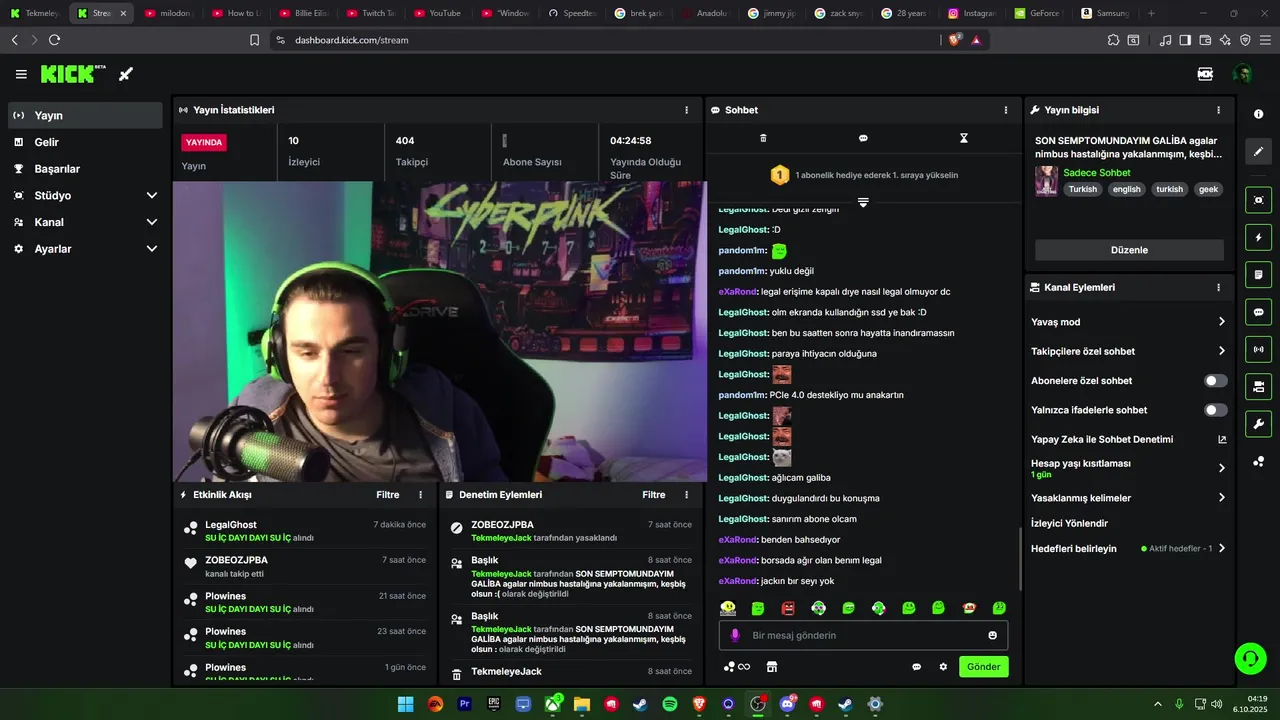1280x720 pixels.
Task: Click the chat bubble icon in Sohbet toolbar
Action: [863, 138]
